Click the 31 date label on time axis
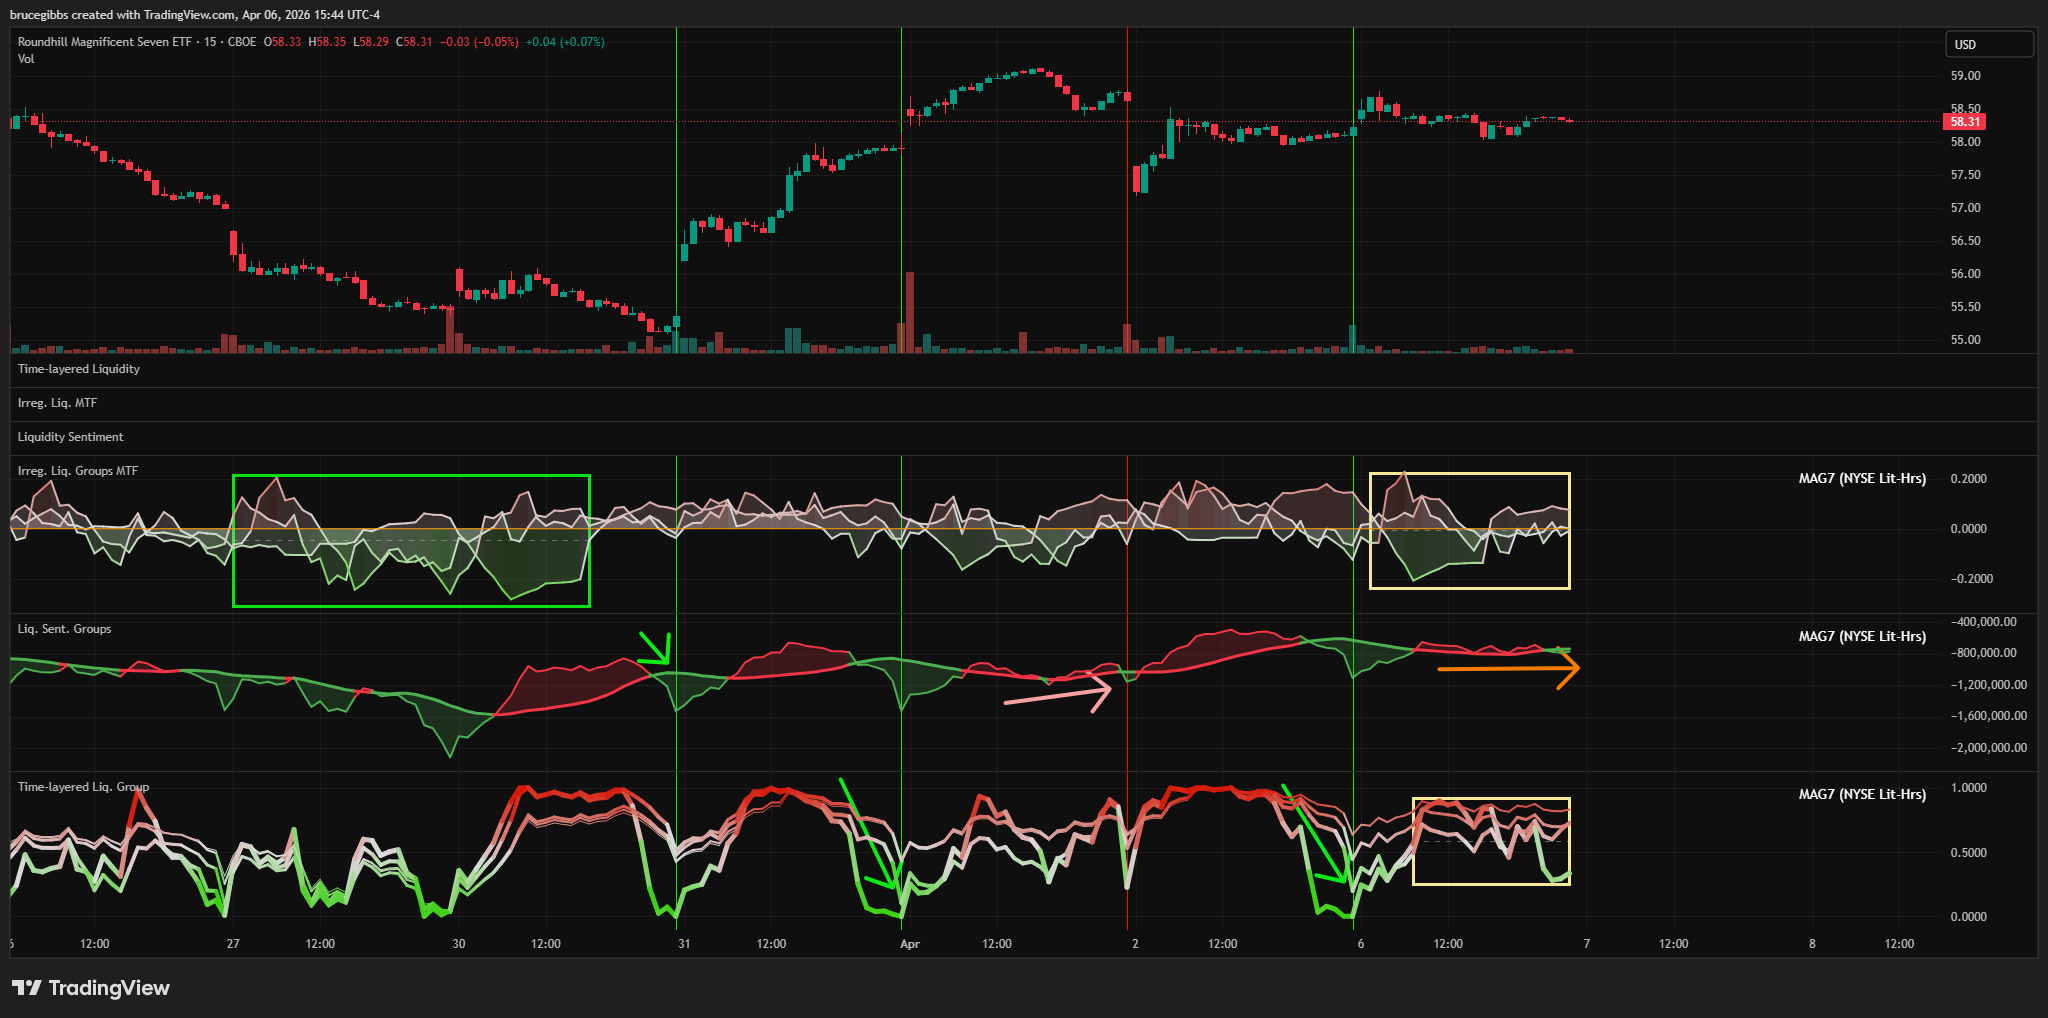Viewport: 2048px width, 1018px height. tap(684, 944)
